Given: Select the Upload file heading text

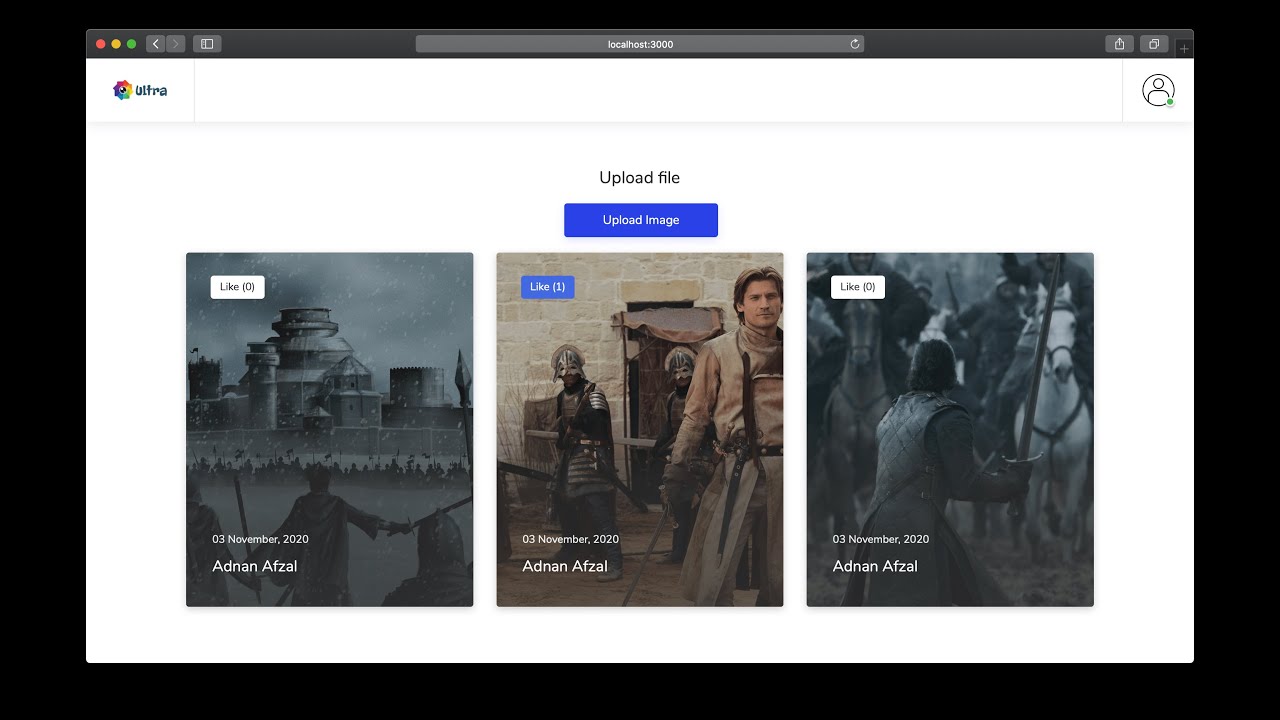Looking at the screenshot, I should point(640,178).
